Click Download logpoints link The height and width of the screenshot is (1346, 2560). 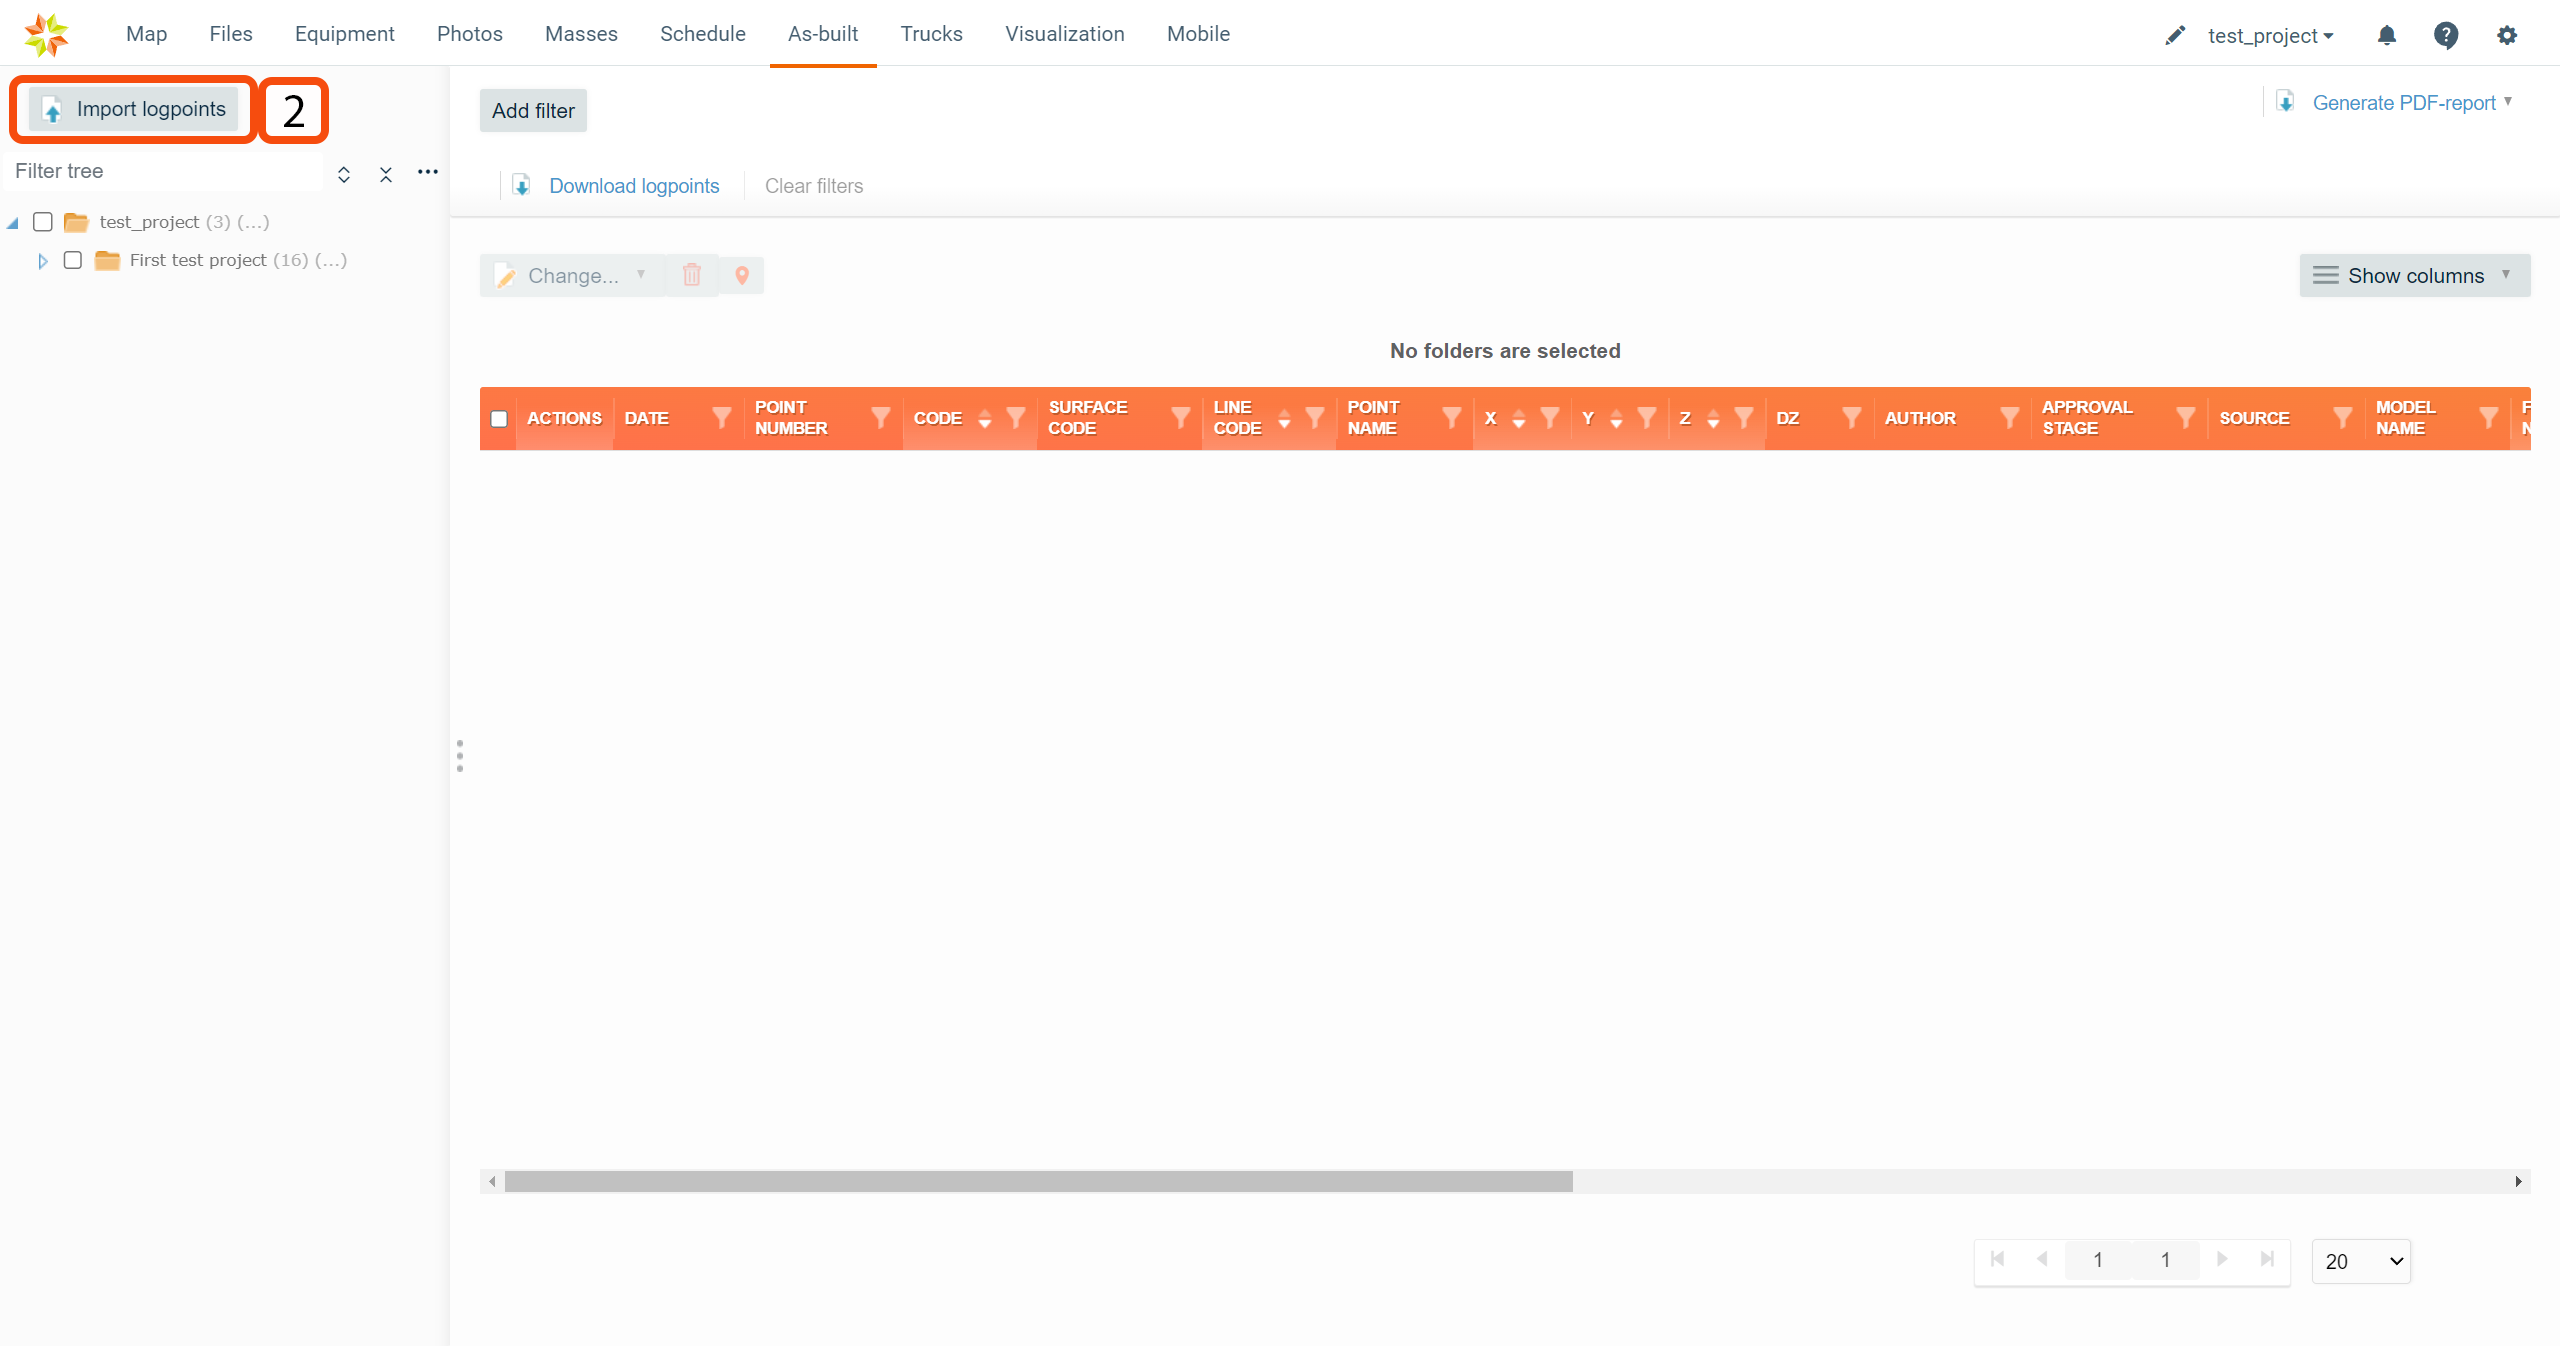[x=634, y=186]
